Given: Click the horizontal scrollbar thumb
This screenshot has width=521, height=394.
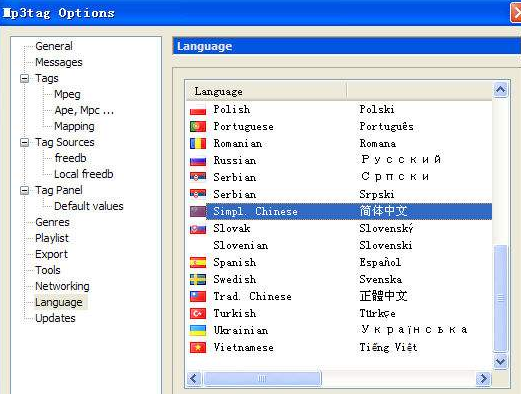Looking at the screenshot, I should [x=262, y=379].
